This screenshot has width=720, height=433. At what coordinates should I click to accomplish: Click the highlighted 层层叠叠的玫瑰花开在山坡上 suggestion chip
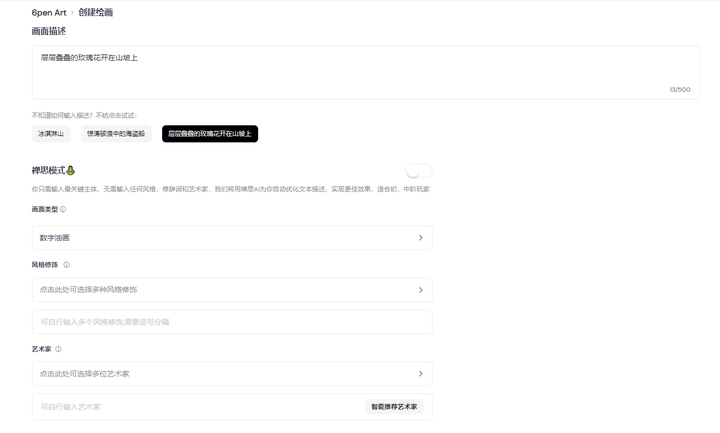[x=210, y=134]
